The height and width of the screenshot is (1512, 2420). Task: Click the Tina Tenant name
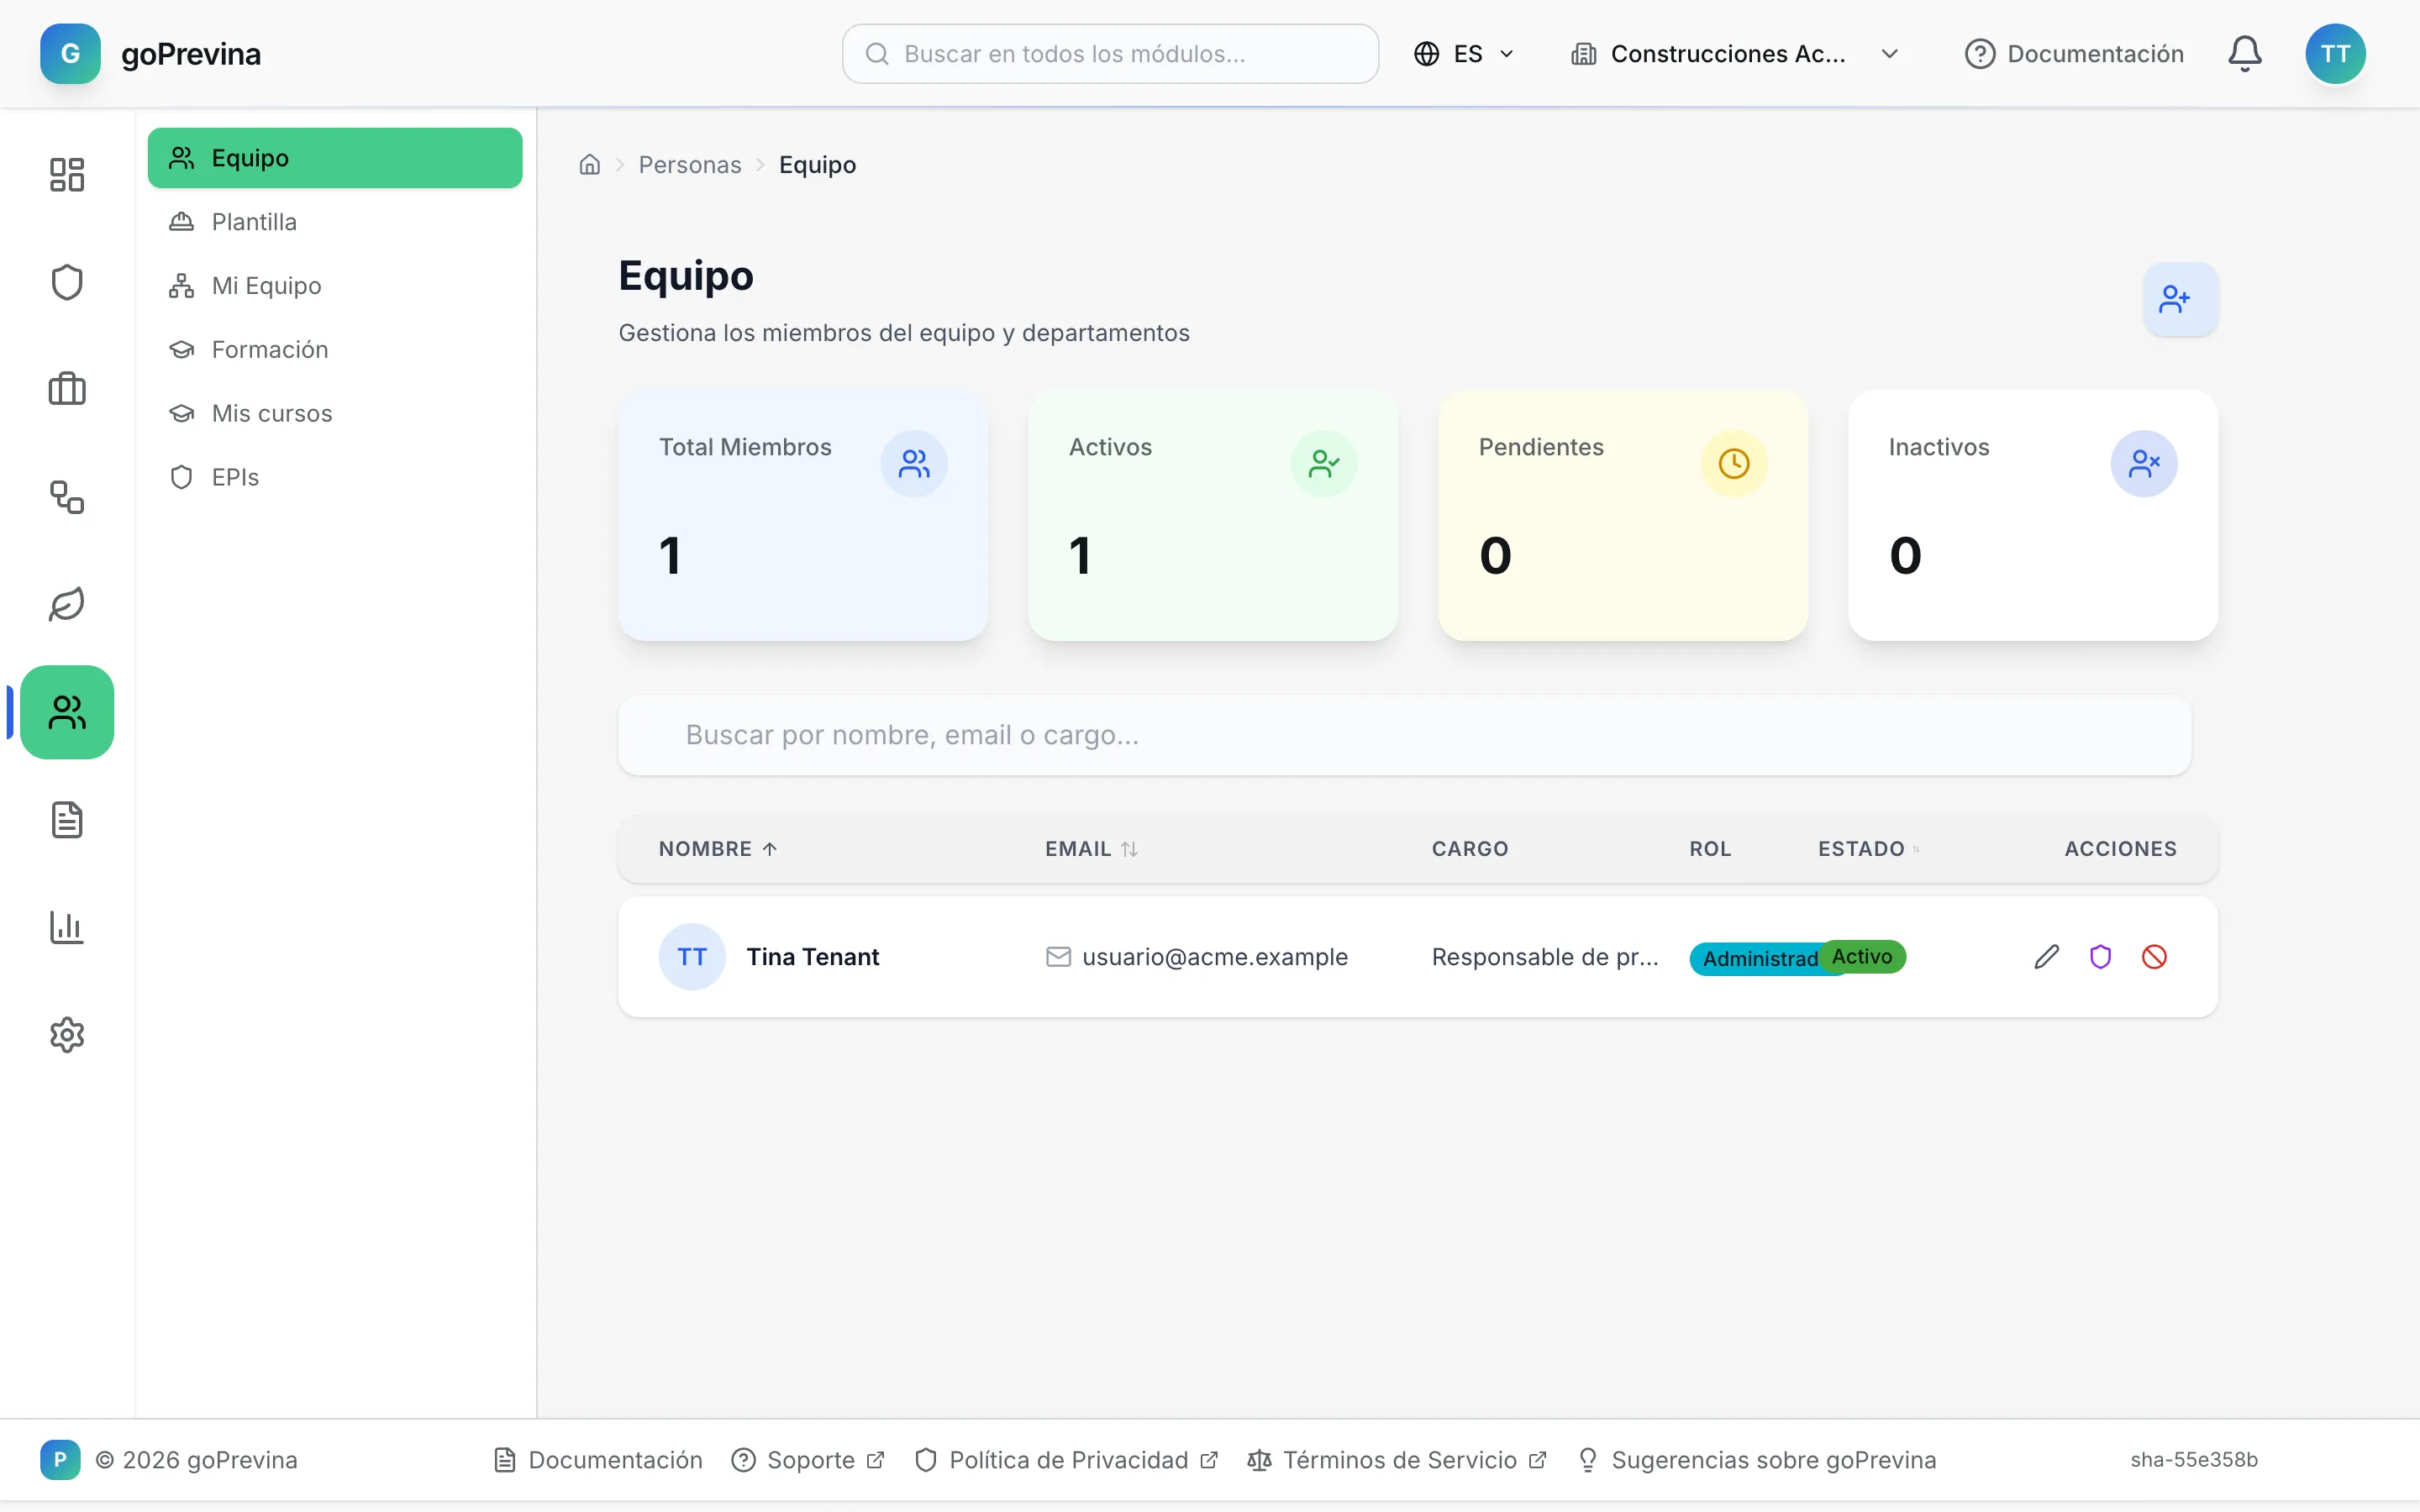click(x=813, y=957)
